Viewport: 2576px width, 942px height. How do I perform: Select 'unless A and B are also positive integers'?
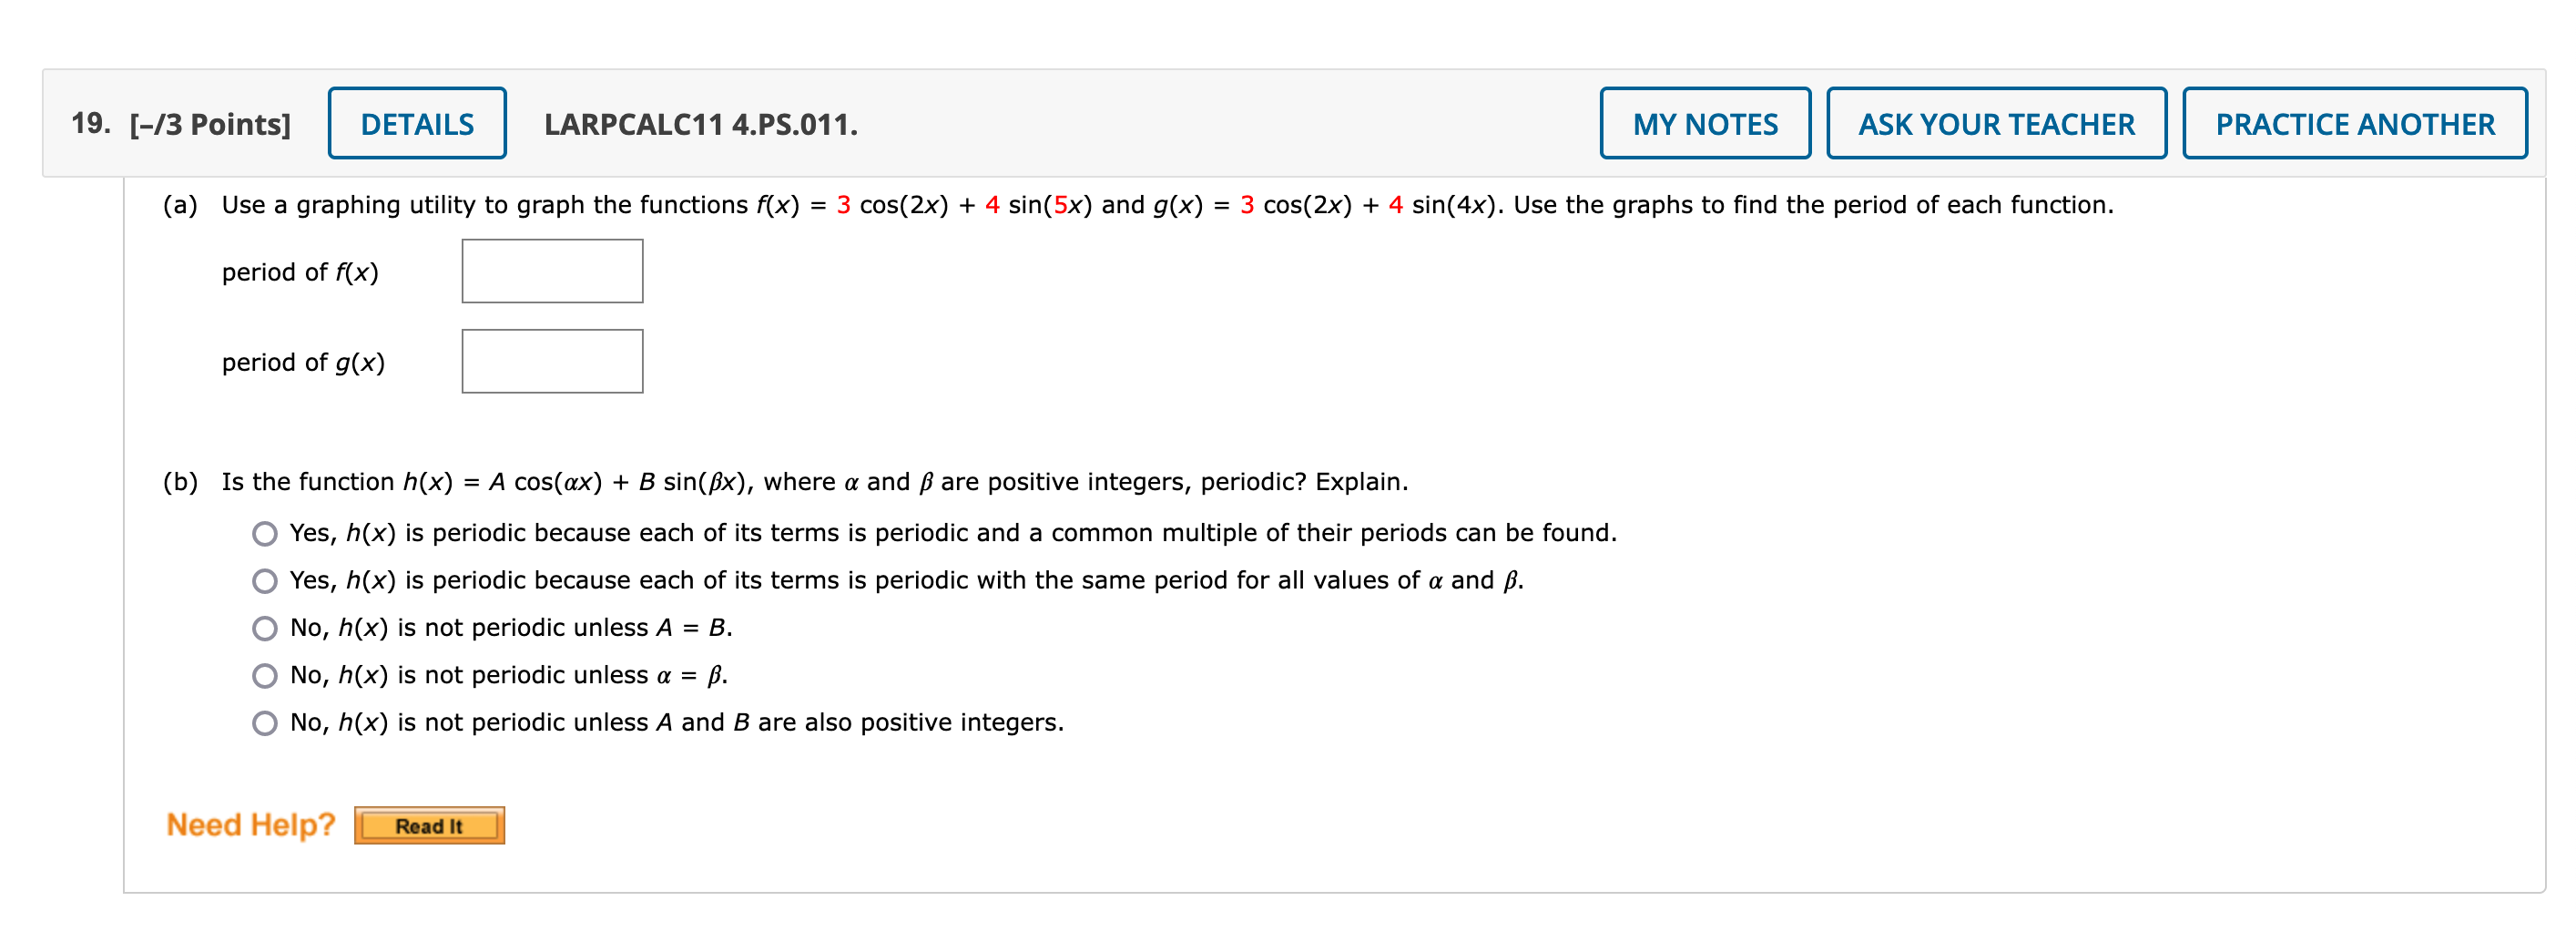265,722
